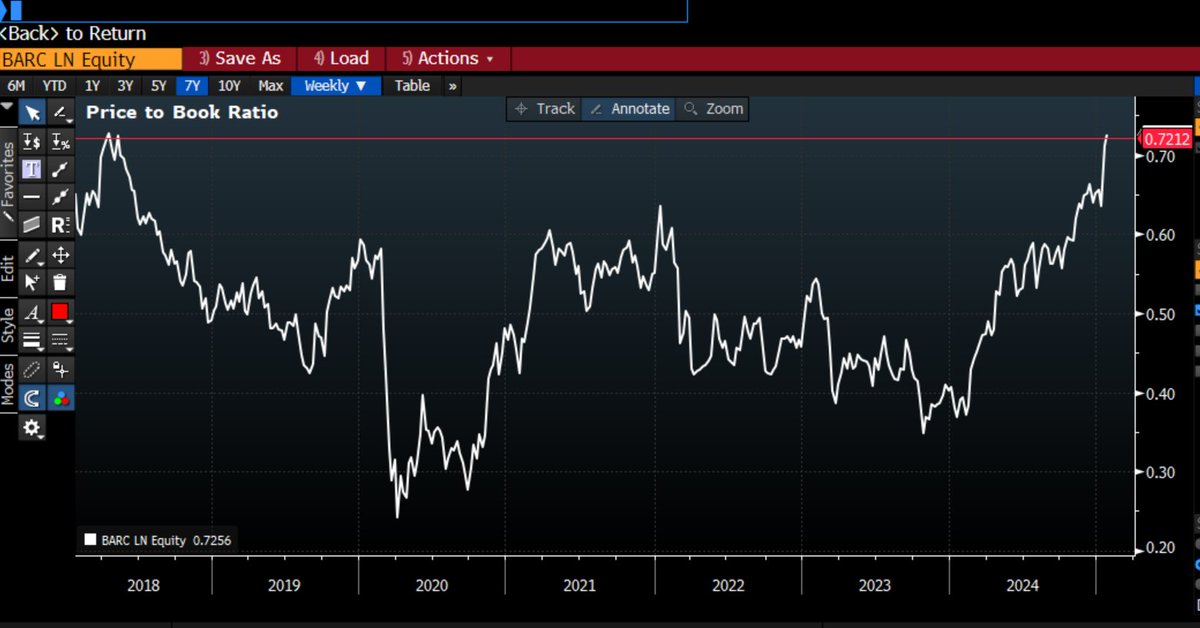Image resolution: width=1200 pixels, height=628 pixels.
Task: Open more chart options with the chevron
Action: pyautogui.click(x=453, y=86)
